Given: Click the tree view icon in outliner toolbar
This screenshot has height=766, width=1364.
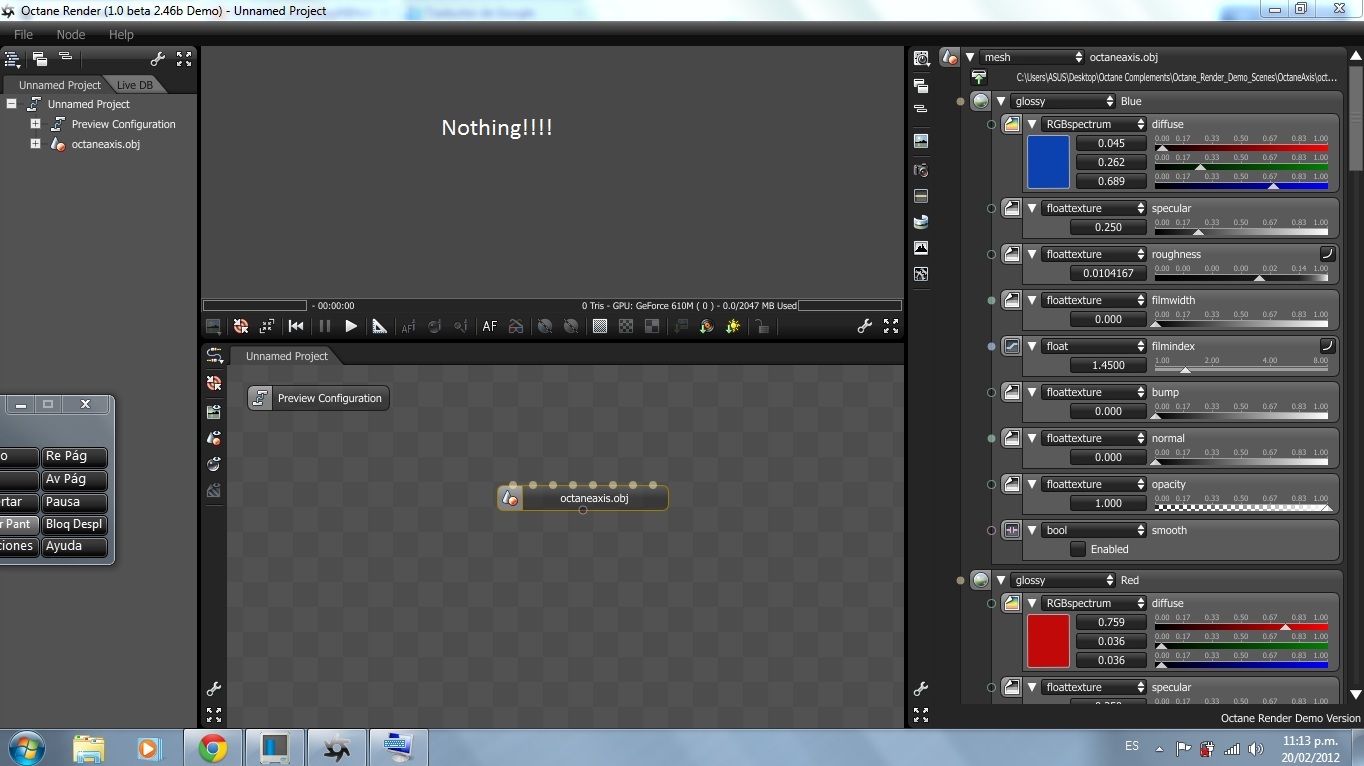Looking at the screenshot, I should pos(13,59).
